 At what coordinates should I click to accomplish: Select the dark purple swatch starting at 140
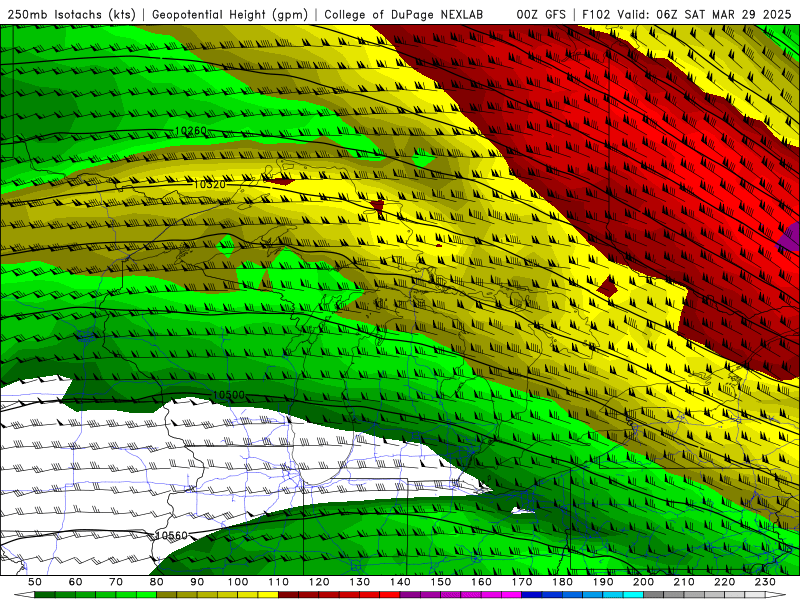(410, 594)
